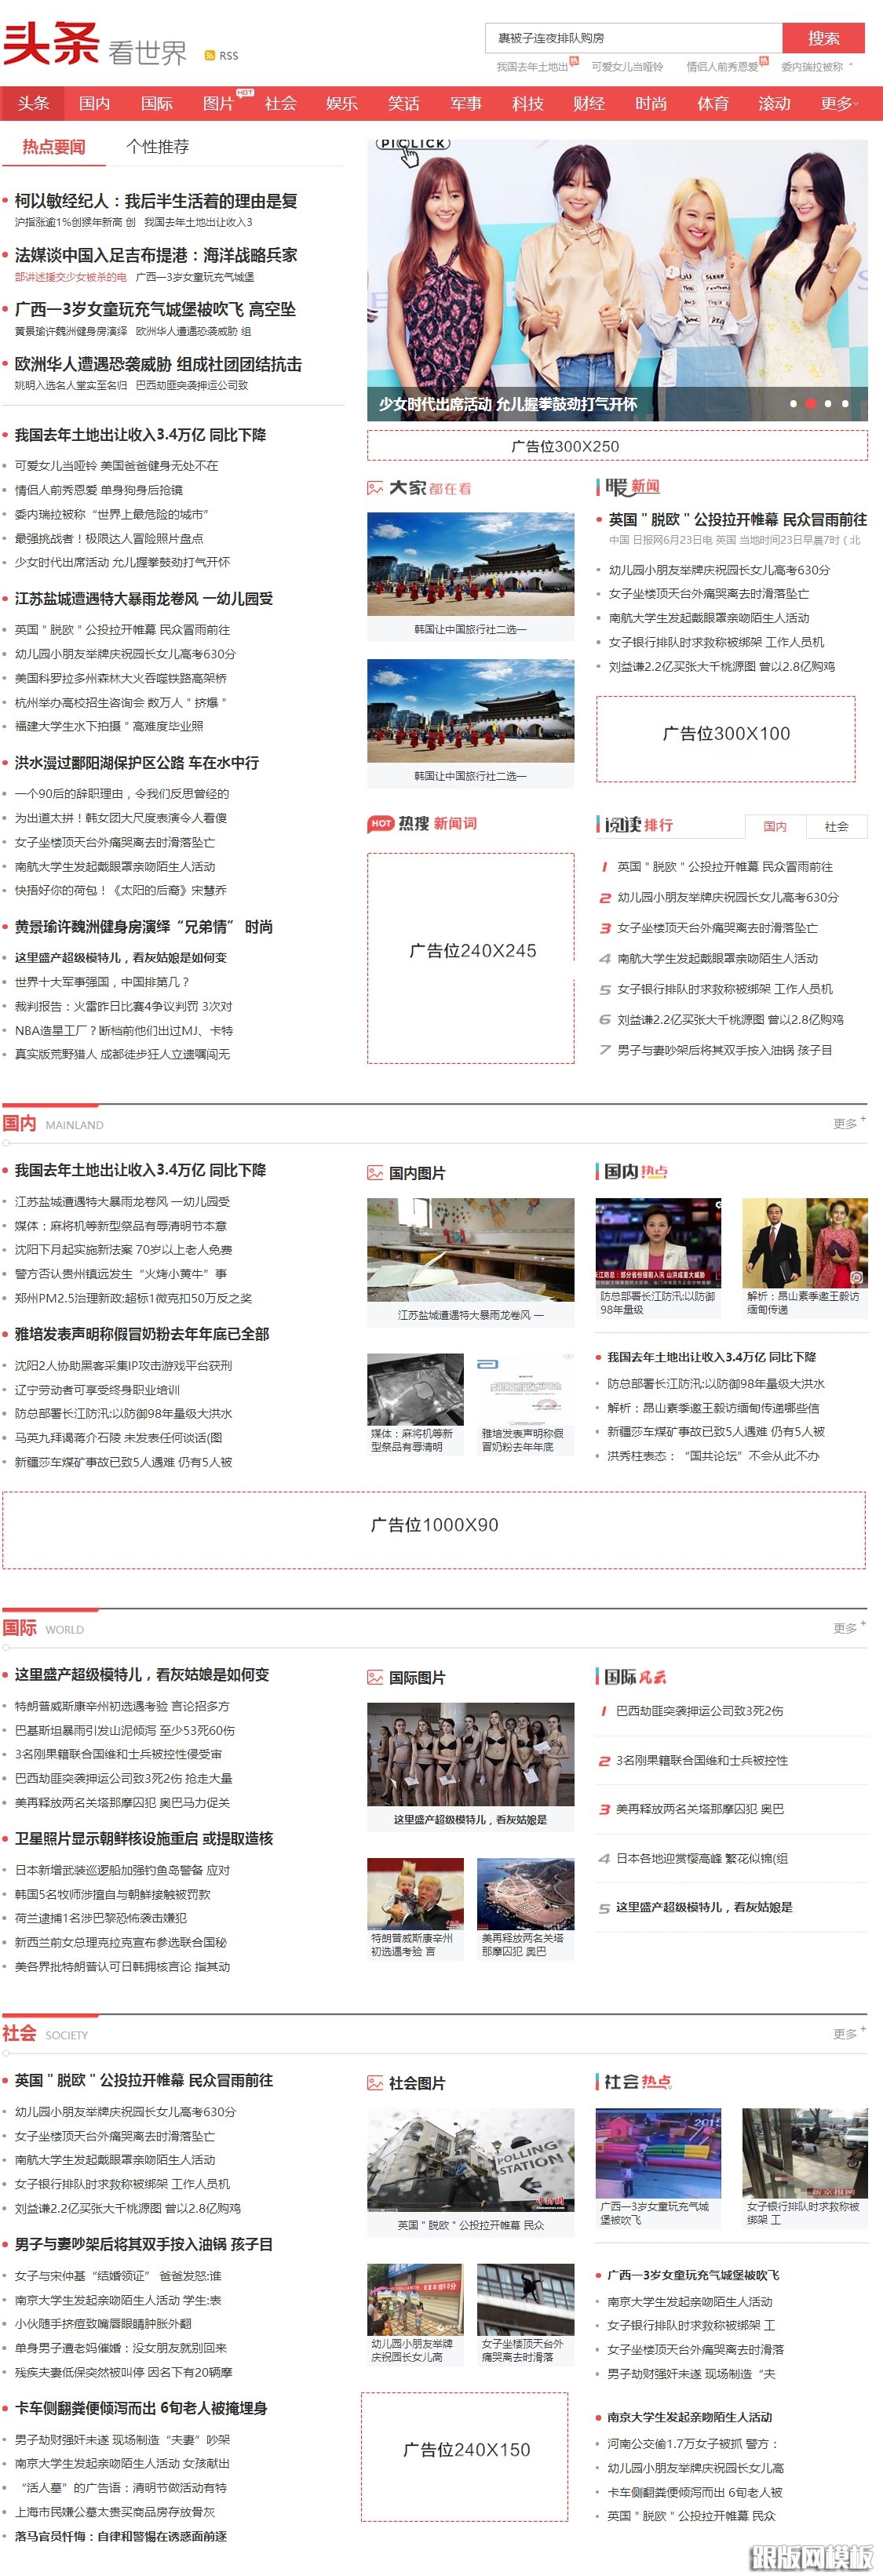
Task: Open the 广告位300X250 ad banner
Action: pyautogui.click(x=617, y=446)
